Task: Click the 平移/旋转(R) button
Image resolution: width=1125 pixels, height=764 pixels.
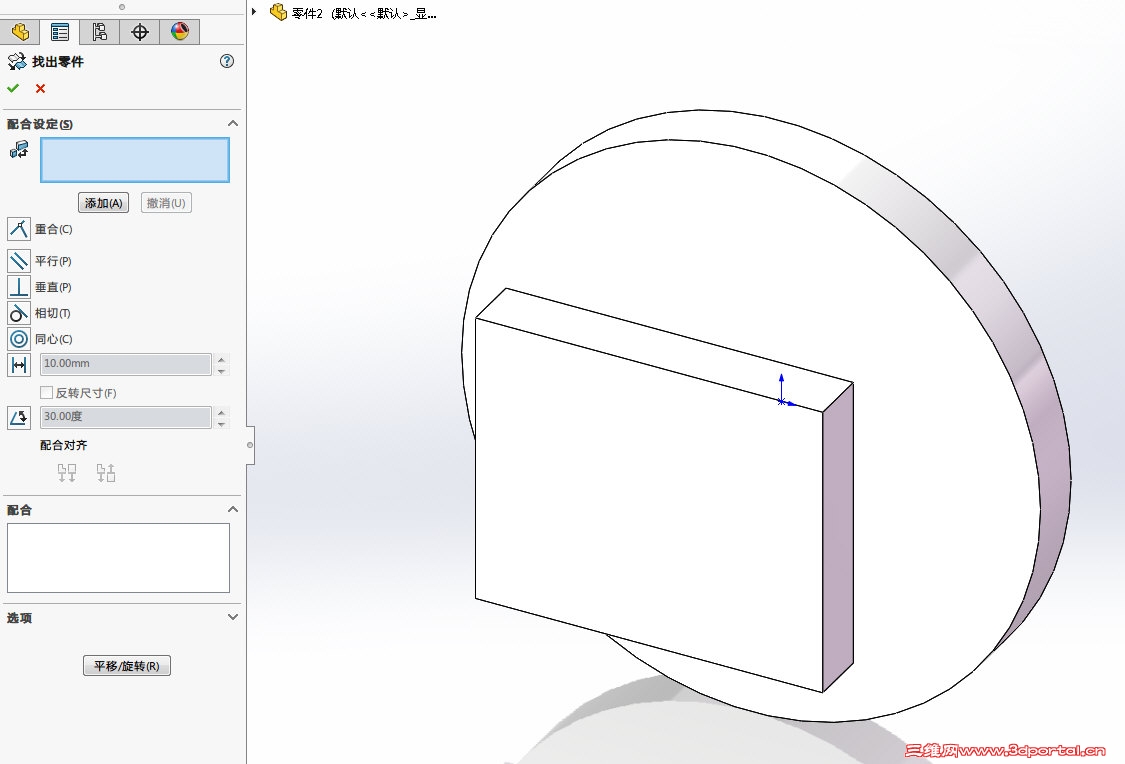Action: [127, 666]
